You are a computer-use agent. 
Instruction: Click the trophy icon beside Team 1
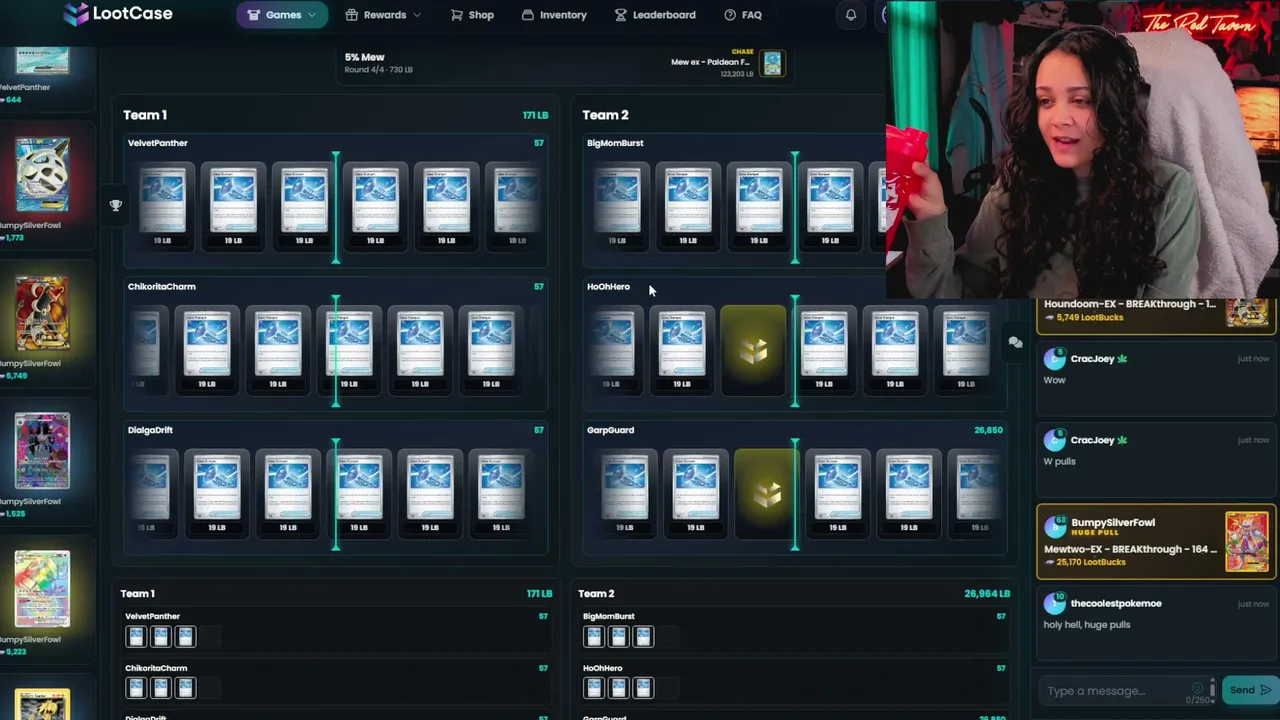(116, 205)
